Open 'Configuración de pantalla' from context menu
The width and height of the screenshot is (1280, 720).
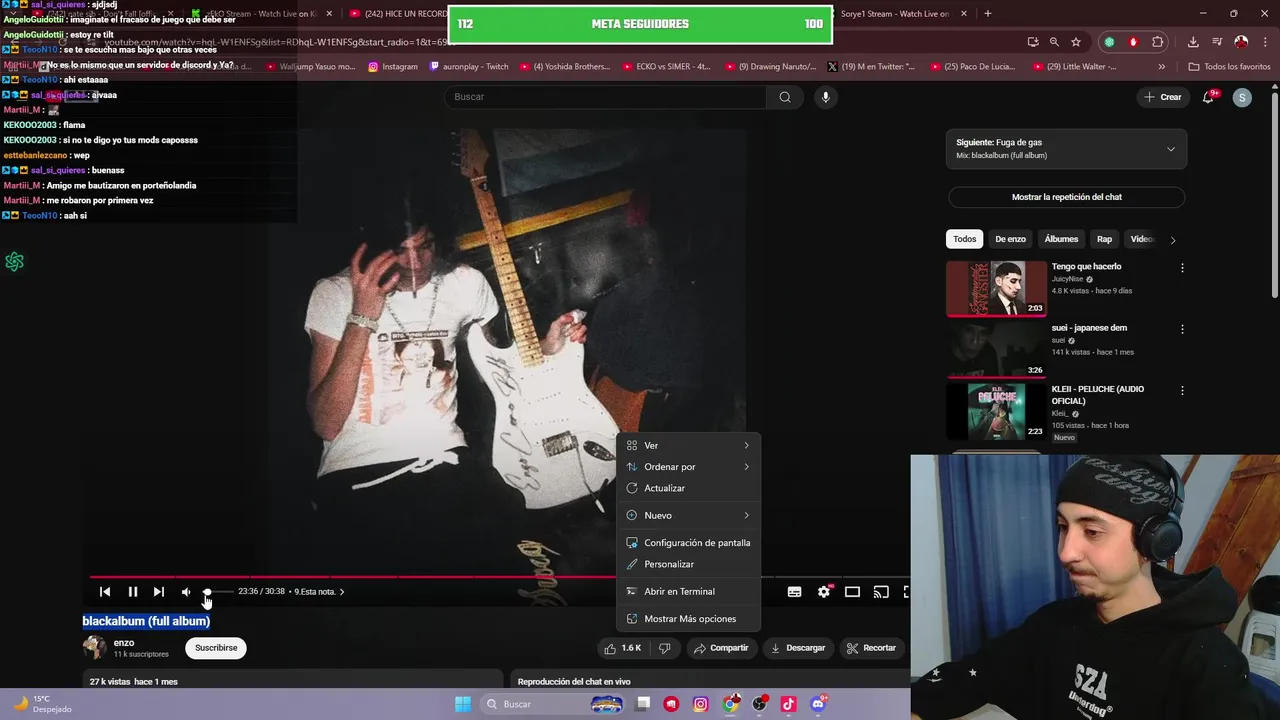688,543
